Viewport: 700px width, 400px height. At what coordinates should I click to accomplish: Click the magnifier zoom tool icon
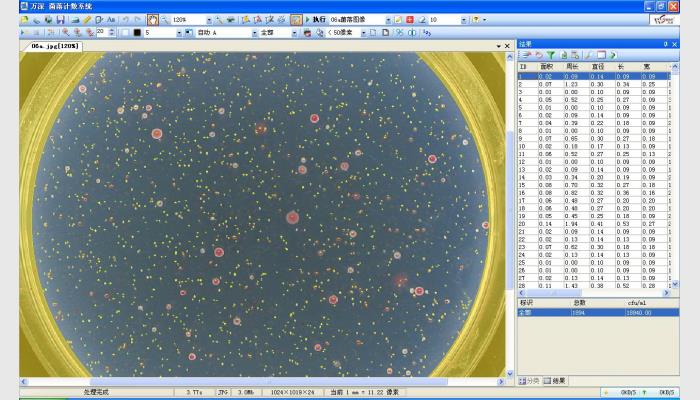[165, 19]
